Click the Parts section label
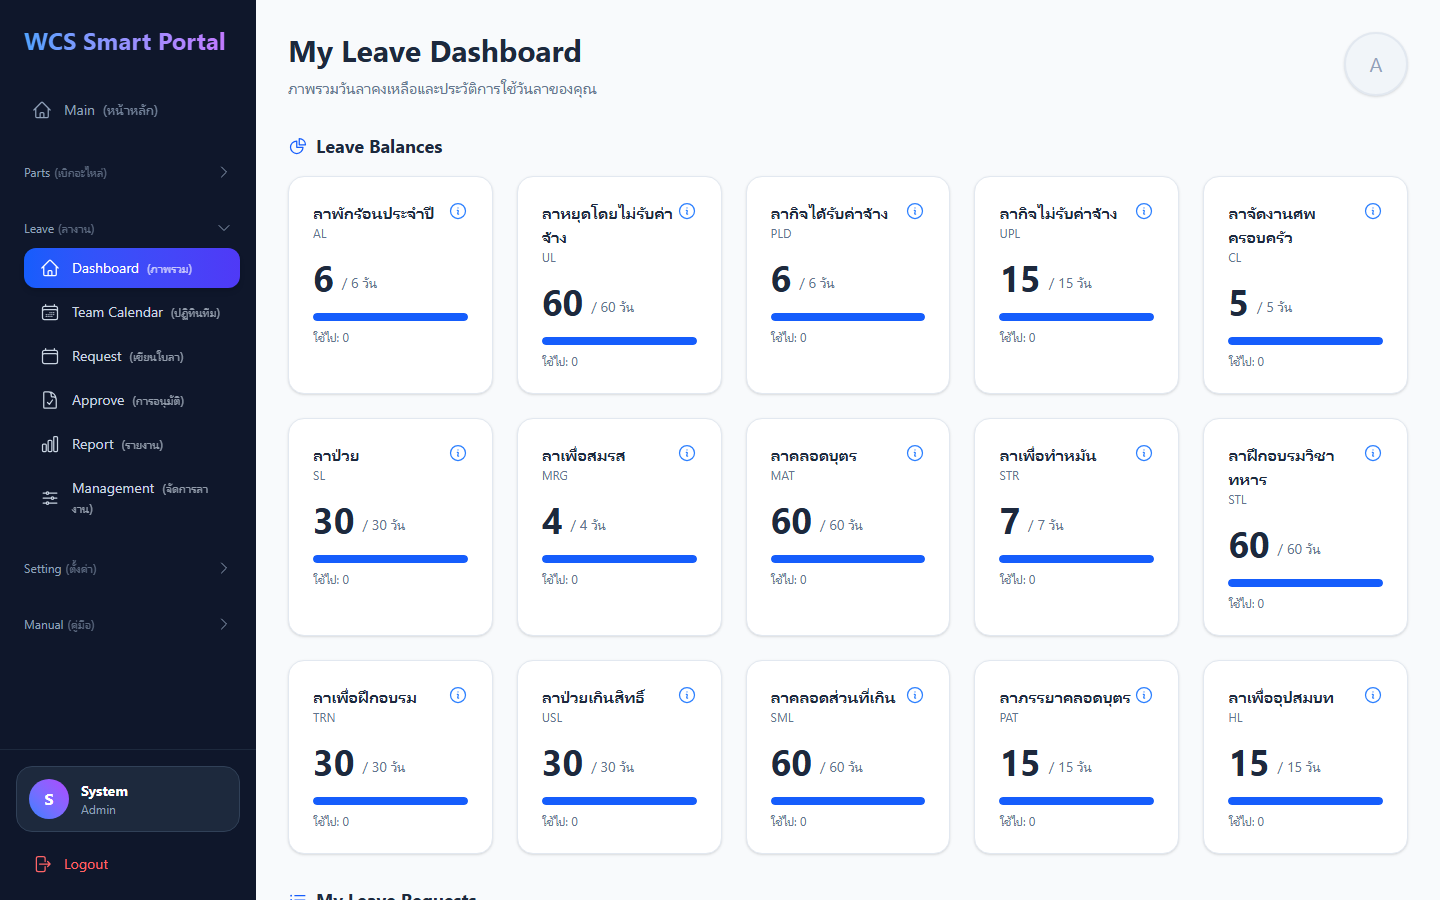The image size is (1440, 900). (x=65, y=173)
